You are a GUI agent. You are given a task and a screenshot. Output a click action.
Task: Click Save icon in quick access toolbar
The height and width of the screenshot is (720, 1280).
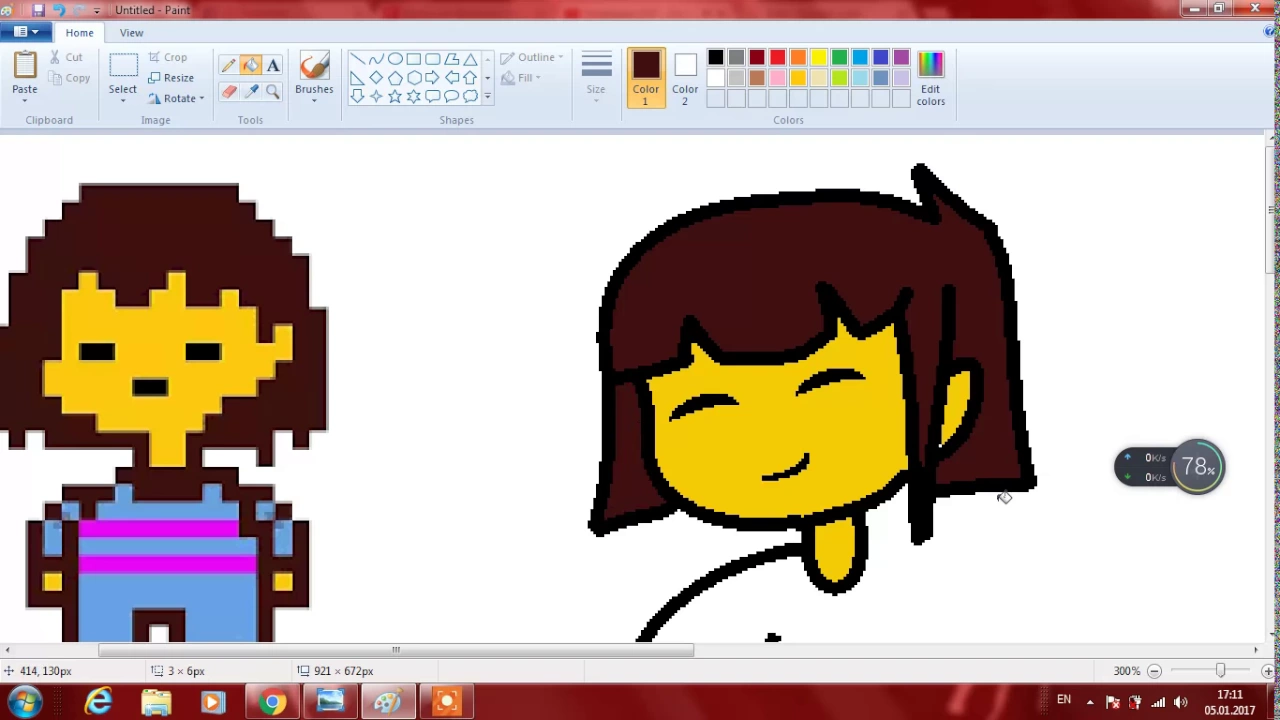tap(38, 10)
